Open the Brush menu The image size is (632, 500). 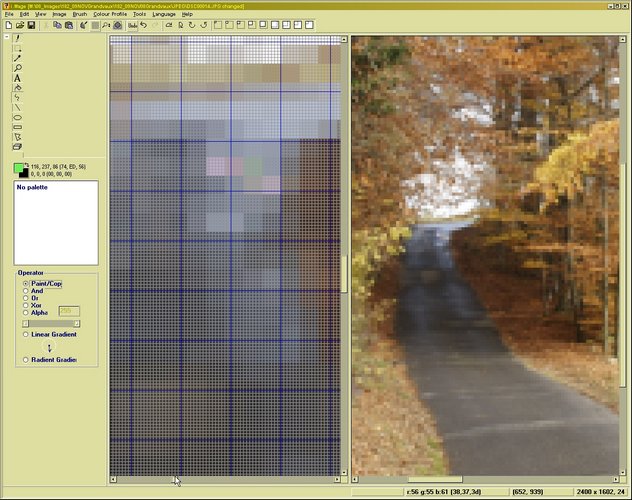point(79,14)
